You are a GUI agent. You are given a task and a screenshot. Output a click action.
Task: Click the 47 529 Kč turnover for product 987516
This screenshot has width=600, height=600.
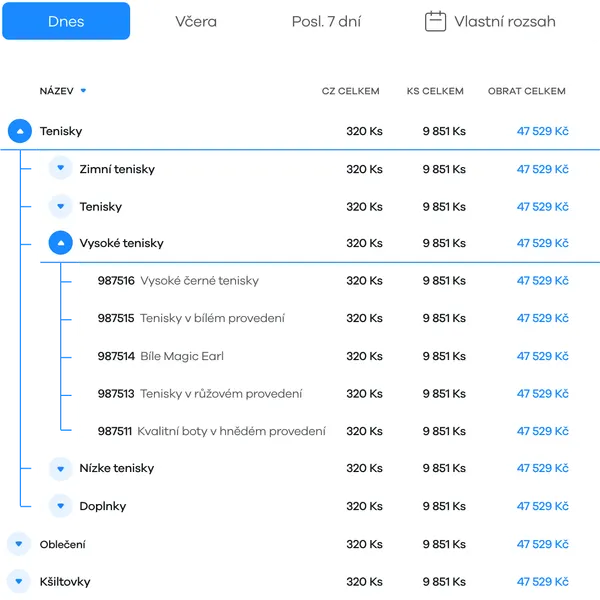point(543,280)
